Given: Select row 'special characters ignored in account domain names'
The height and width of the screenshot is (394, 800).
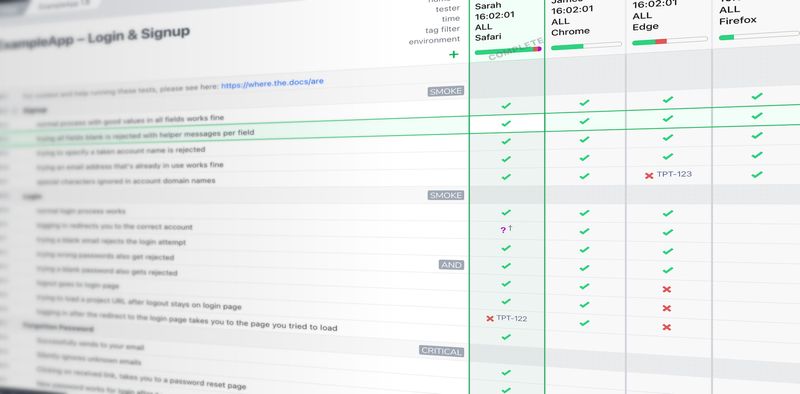Looking at the screenshot, I should coord(126,181).
